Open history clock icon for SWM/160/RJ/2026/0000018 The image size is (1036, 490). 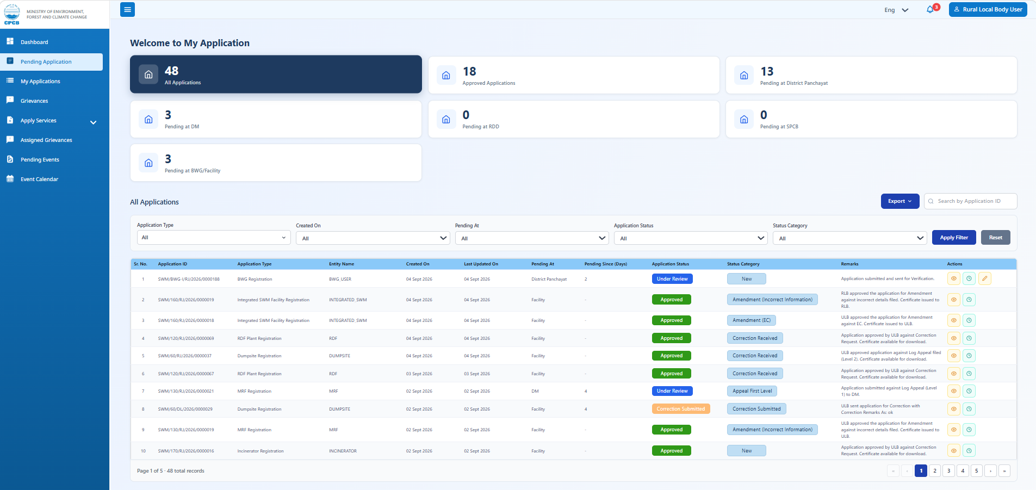(x=969, y=320)
